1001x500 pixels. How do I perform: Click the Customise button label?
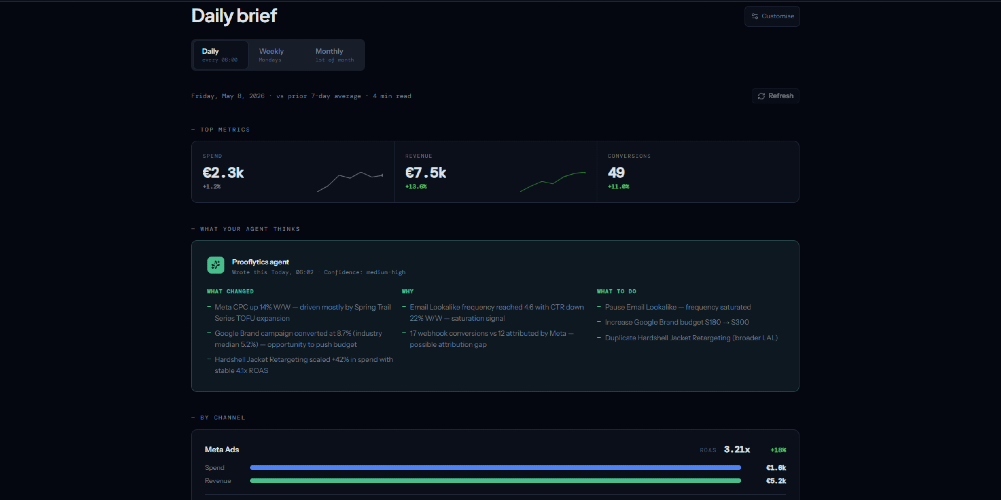point(778,17)
